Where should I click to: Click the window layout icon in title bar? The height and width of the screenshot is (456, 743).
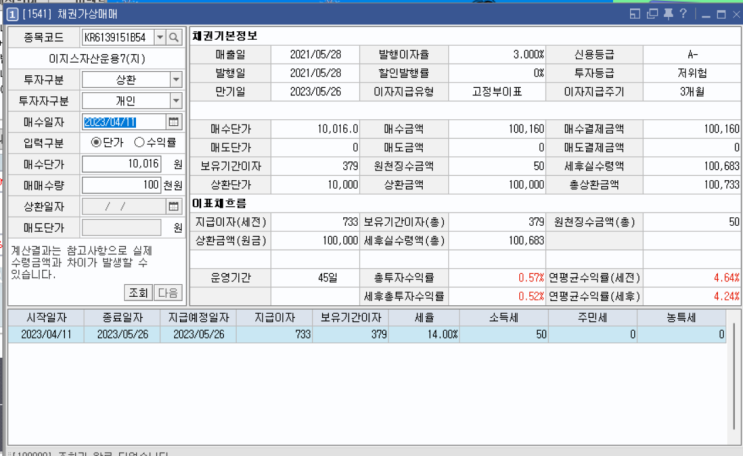[635, 14]
